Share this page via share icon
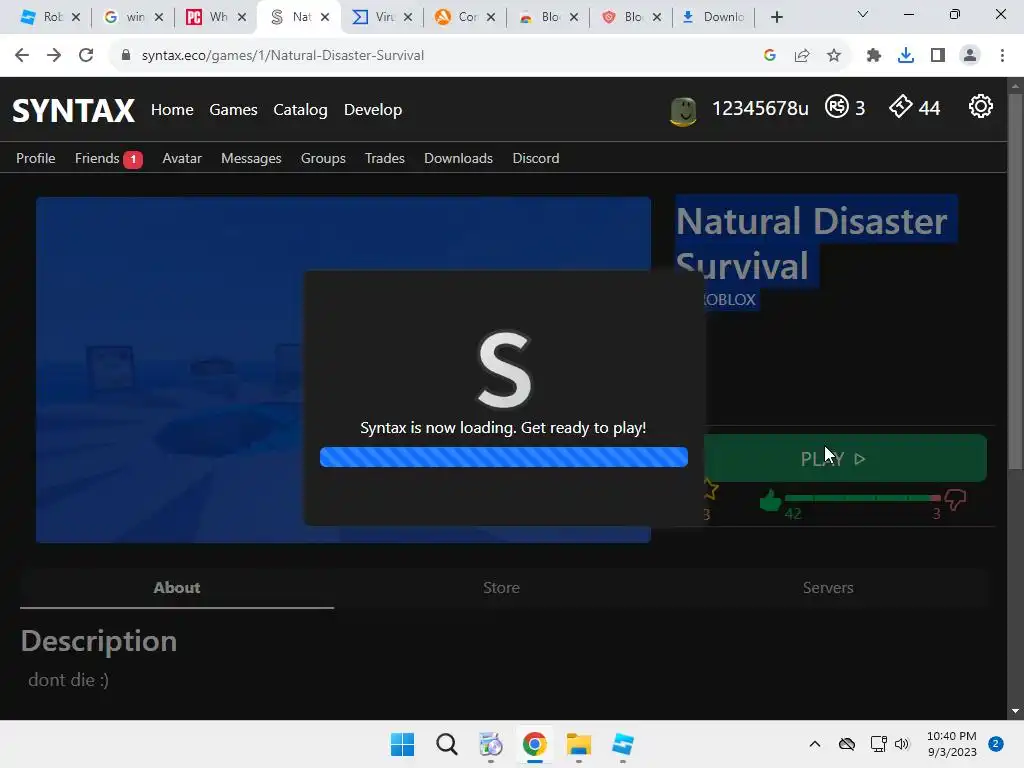The image size is (1024, 768). pos(802,56)
